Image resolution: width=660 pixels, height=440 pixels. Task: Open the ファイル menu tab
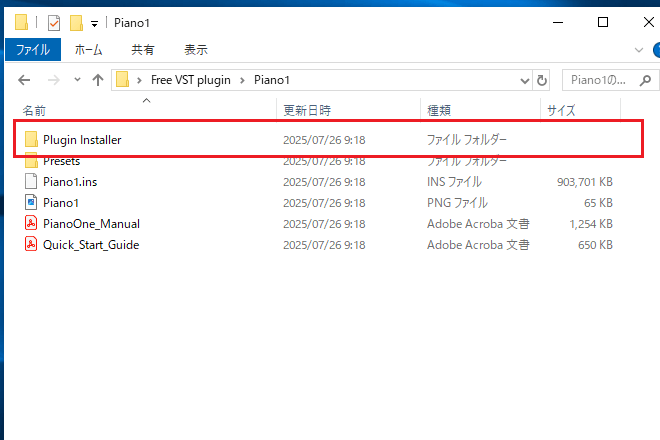pos(33,50)
